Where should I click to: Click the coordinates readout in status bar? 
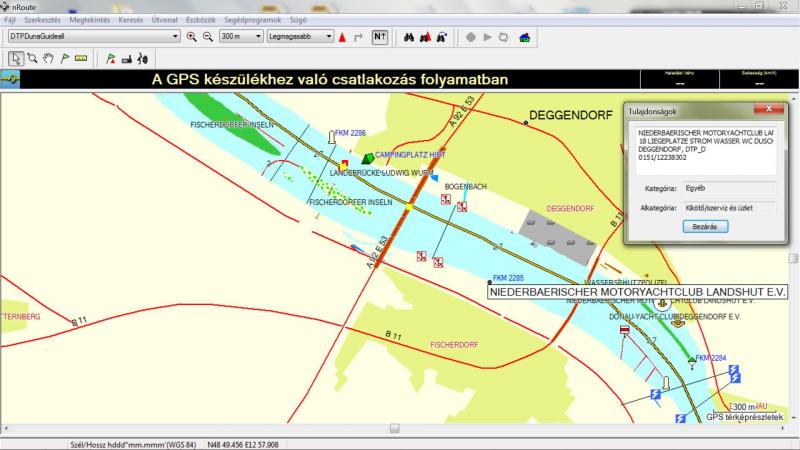click(243, 445)
